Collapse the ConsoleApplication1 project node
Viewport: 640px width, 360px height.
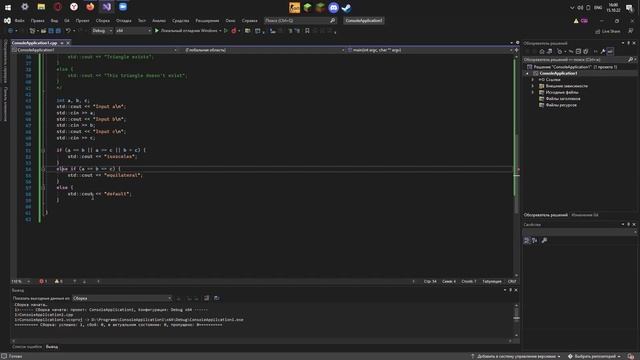527,73
